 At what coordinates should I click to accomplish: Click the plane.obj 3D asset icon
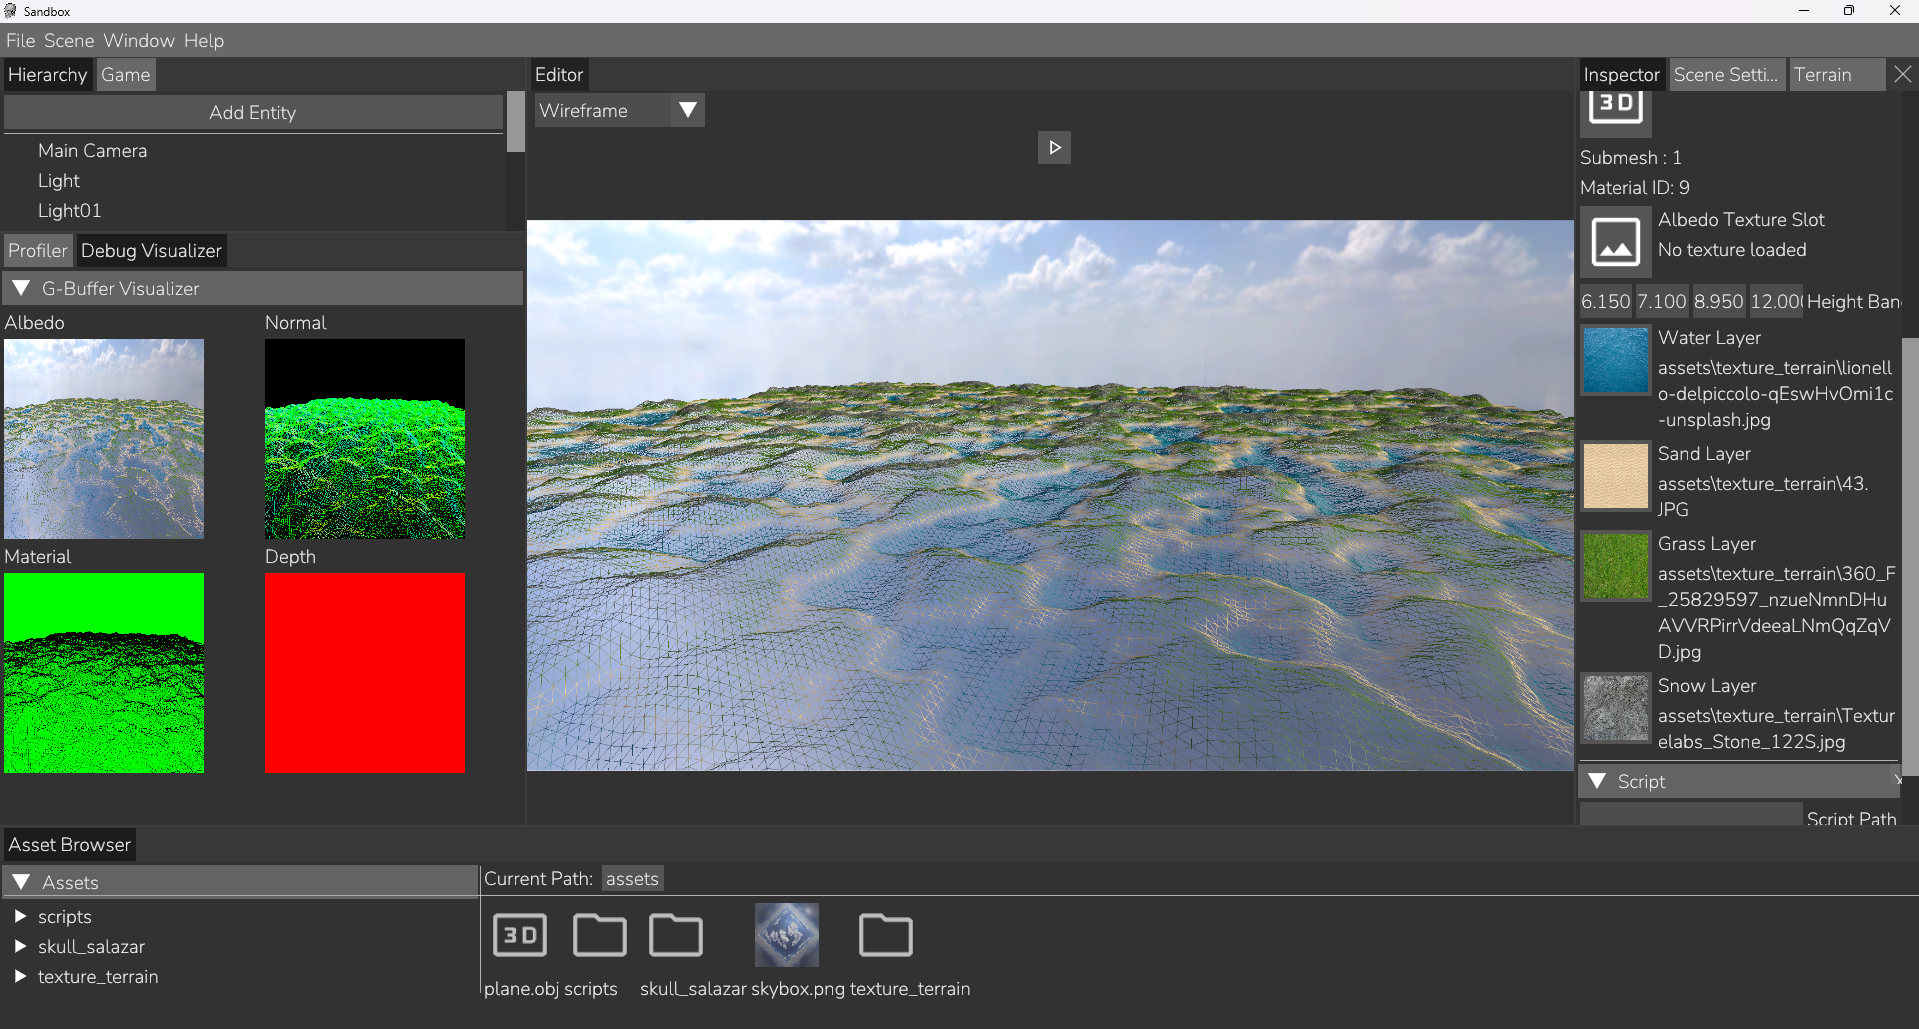(520, 936)
